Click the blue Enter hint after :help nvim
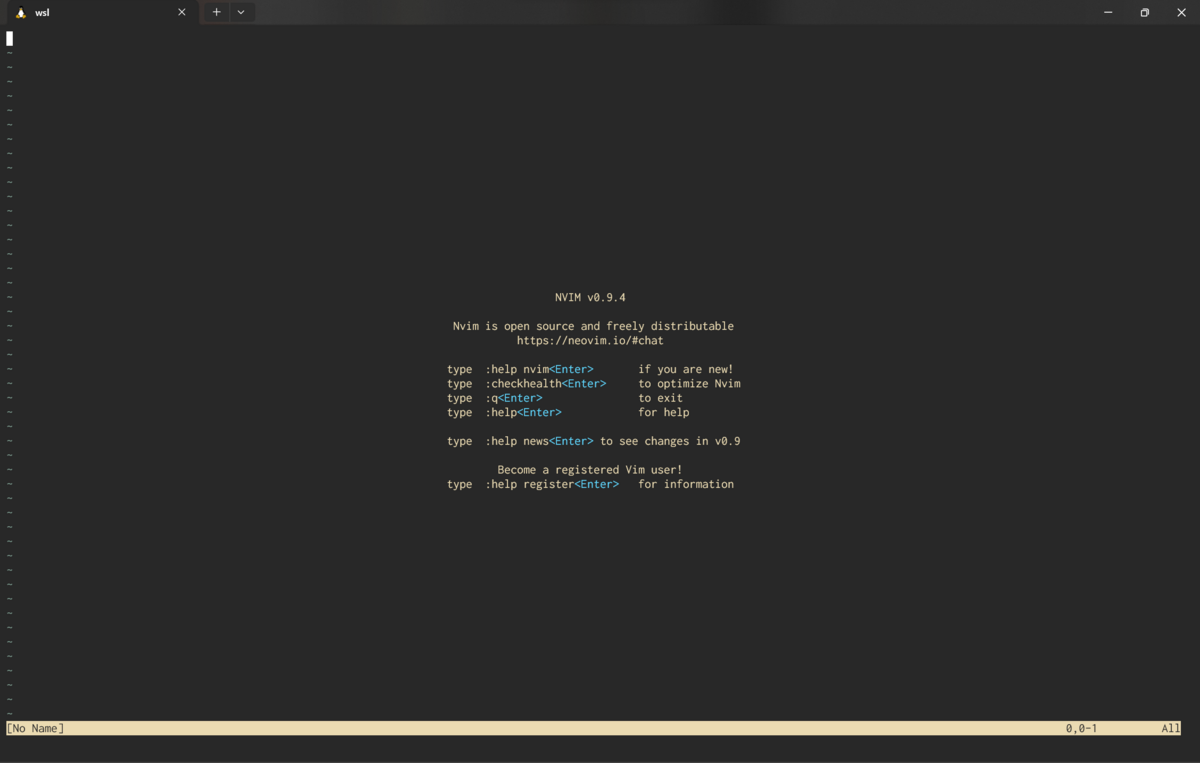The width and height of the screenshot is (1200, 763). click(x=571, y=368)
